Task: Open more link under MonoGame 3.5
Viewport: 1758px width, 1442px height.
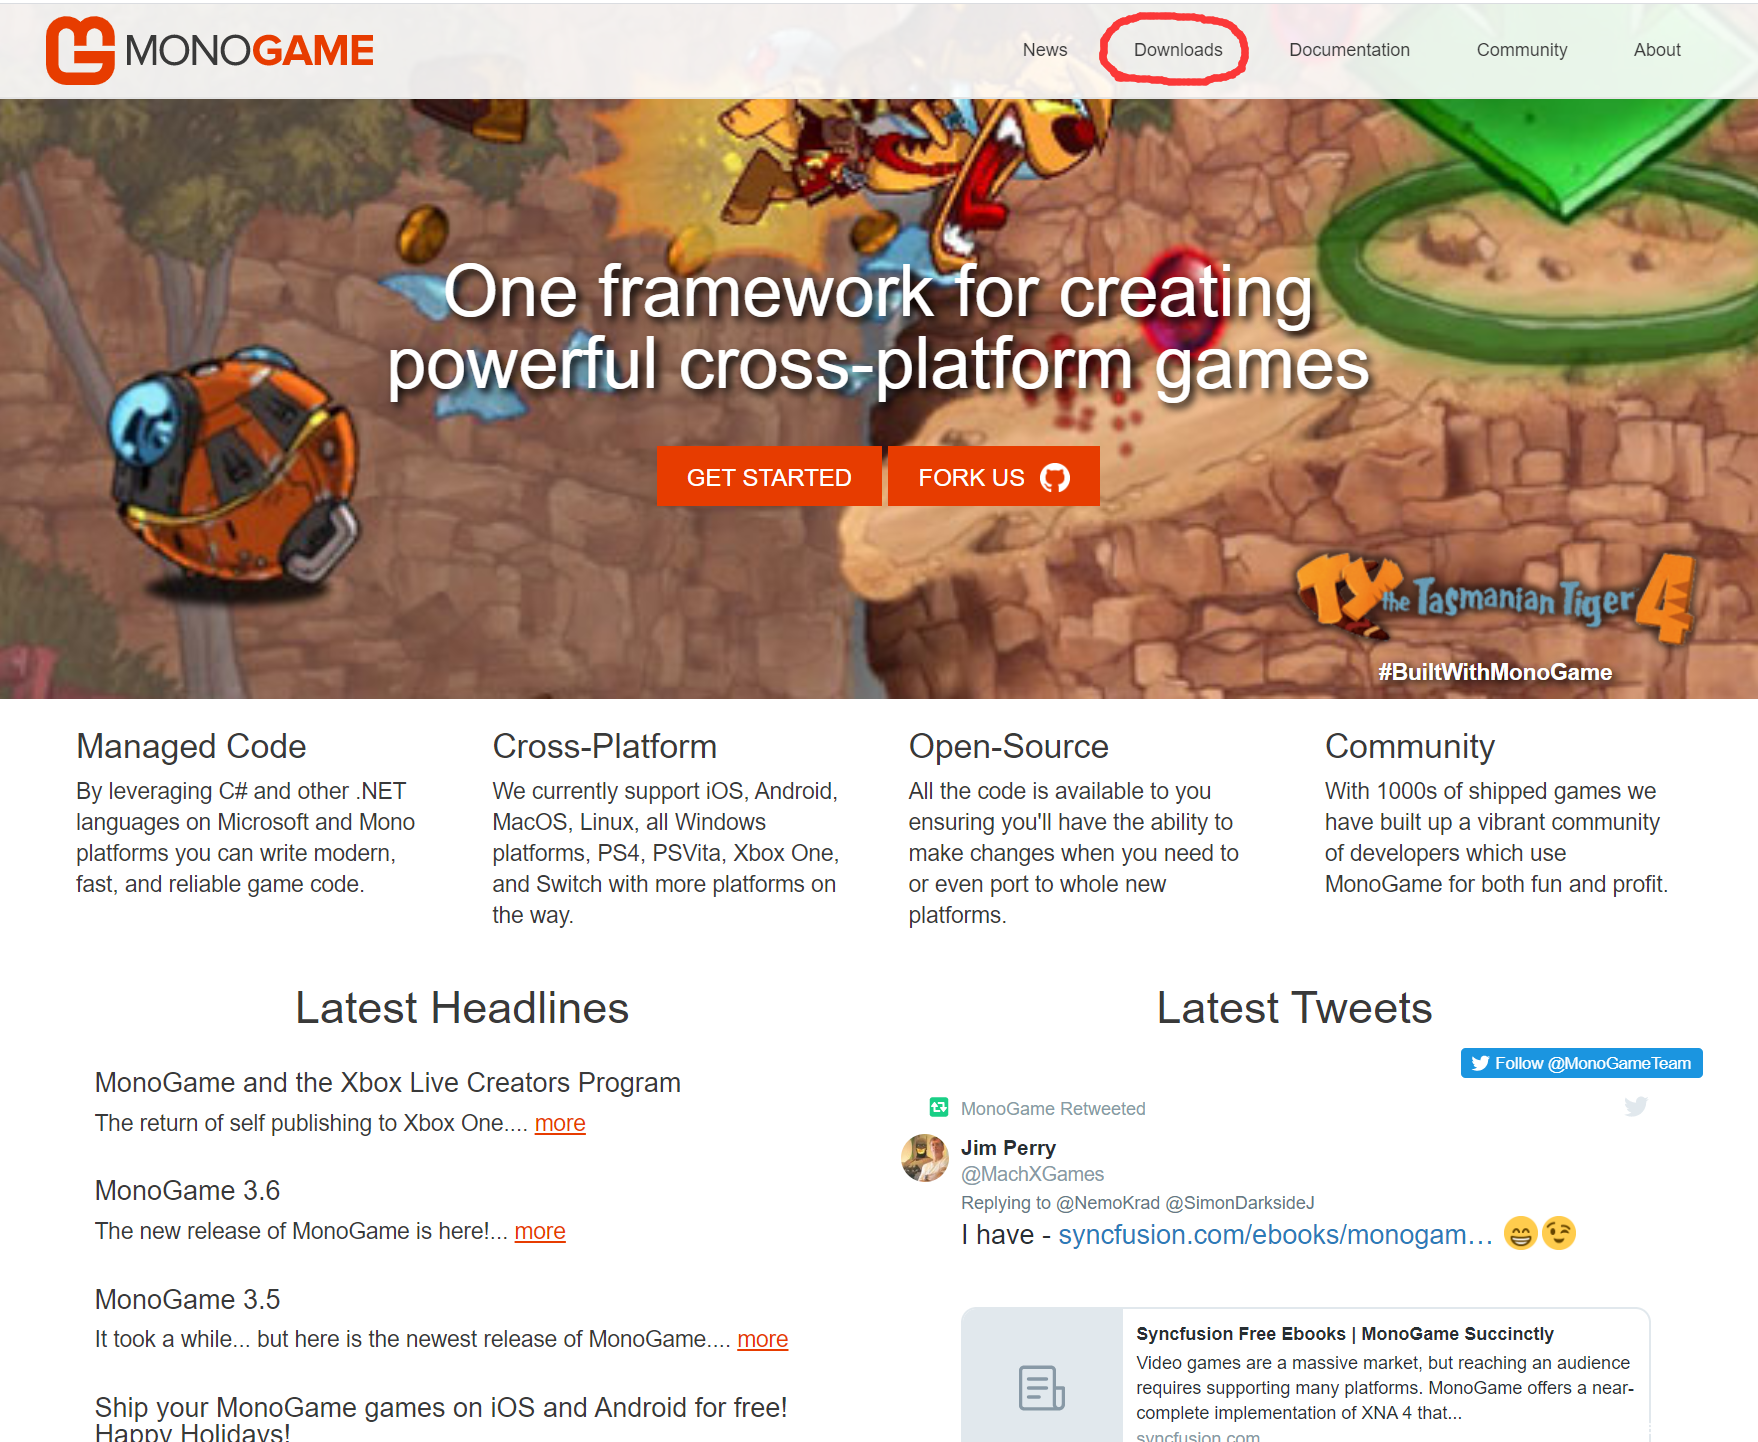Action: pos(762,1339)
